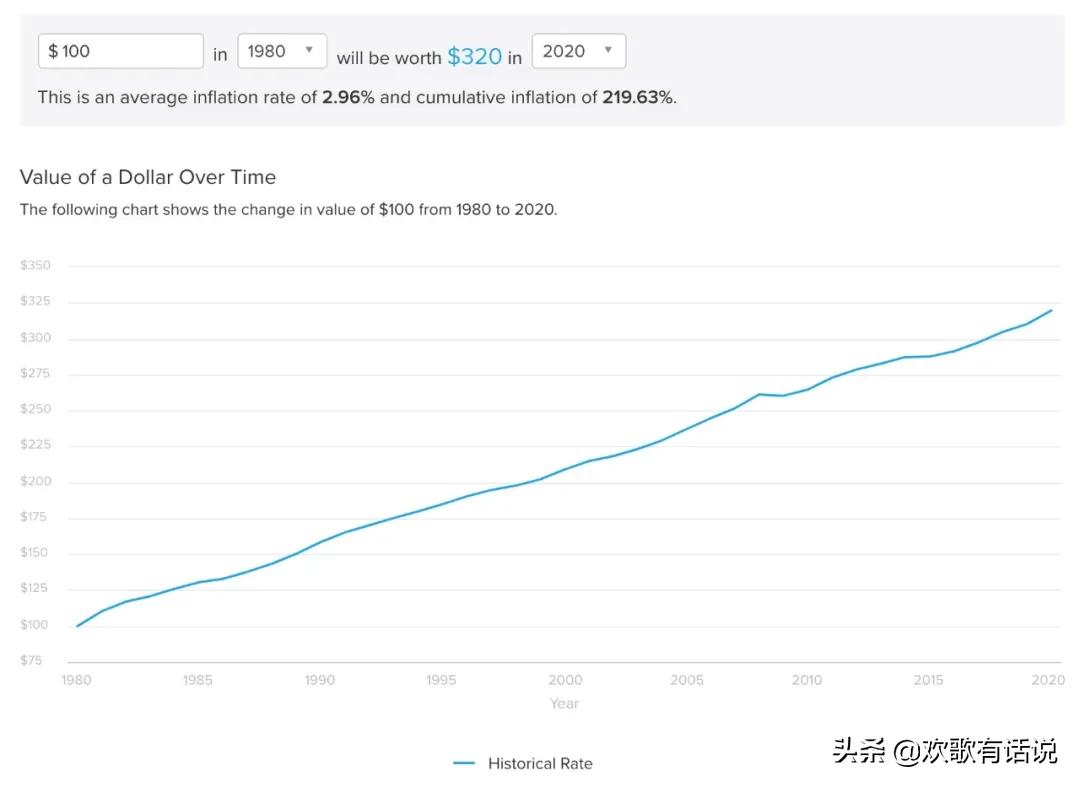Screen dimensions: 1080x787
Task: Open the 2020 end year dropdown
Action: [x=578, y=51]
